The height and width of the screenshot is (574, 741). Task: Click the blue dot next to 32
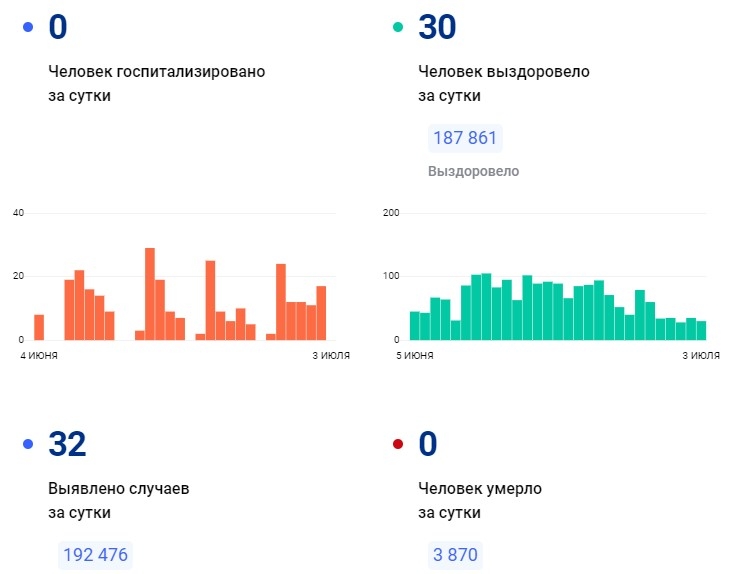tap(28, 443)
